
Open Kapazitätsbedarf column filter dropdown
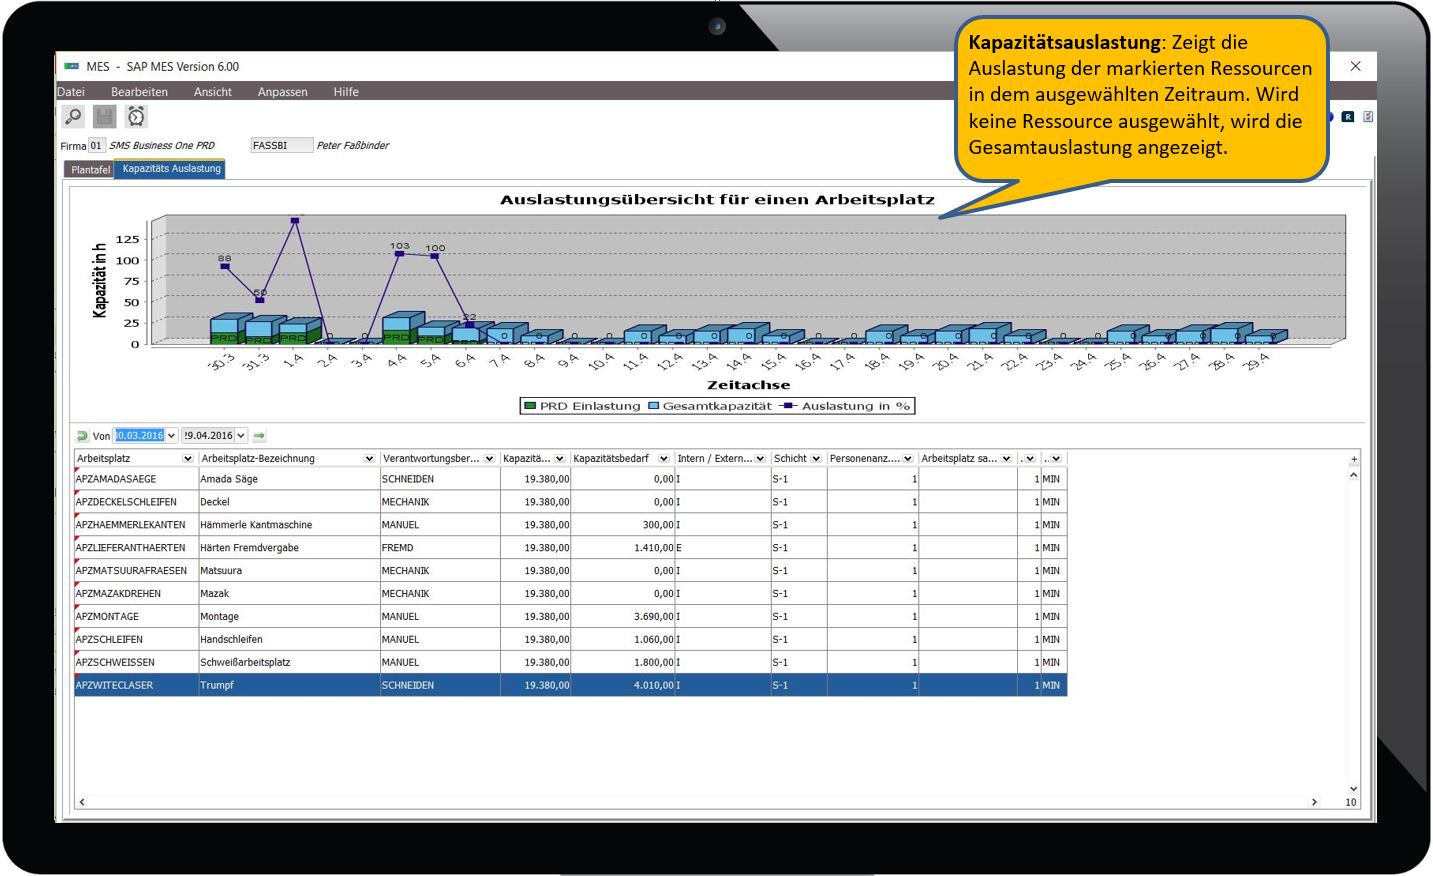pos(663,459)
